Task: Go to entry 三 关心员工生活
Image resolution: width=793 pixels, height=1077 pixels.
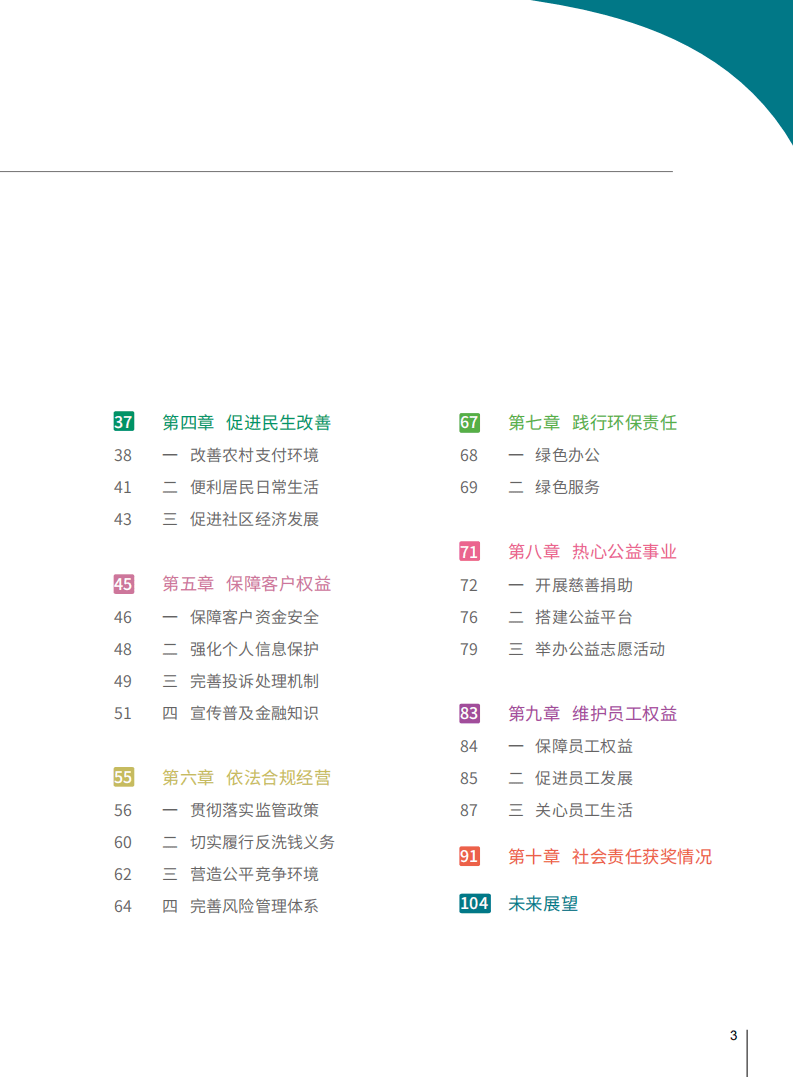Action: (x=571, y=810)
